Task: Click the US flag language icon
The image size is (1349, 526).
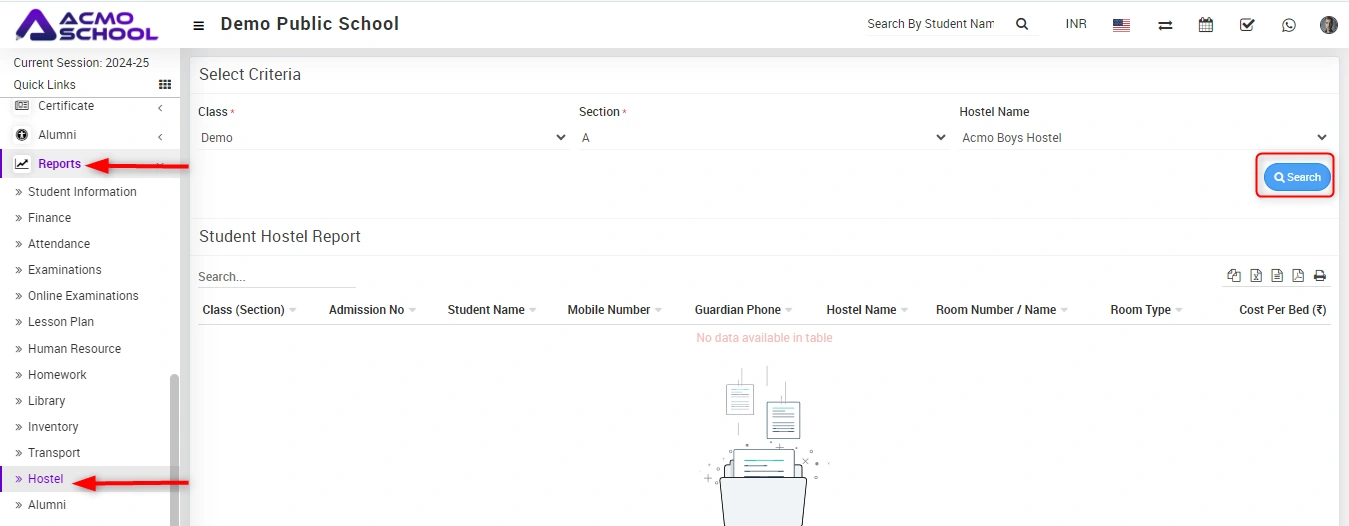Action: point(1121,25)
